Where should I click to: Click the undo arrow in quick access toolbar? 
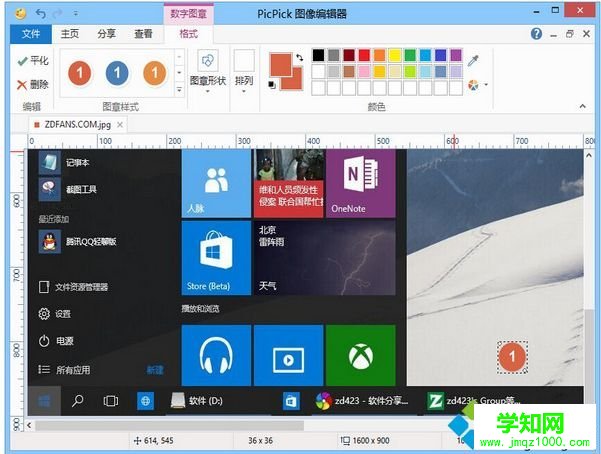(x=41, y=14)
